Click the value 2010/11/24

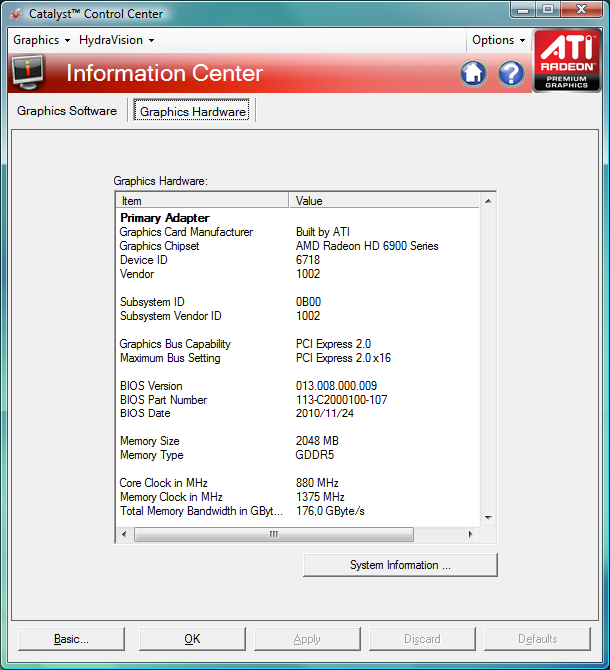325,413
